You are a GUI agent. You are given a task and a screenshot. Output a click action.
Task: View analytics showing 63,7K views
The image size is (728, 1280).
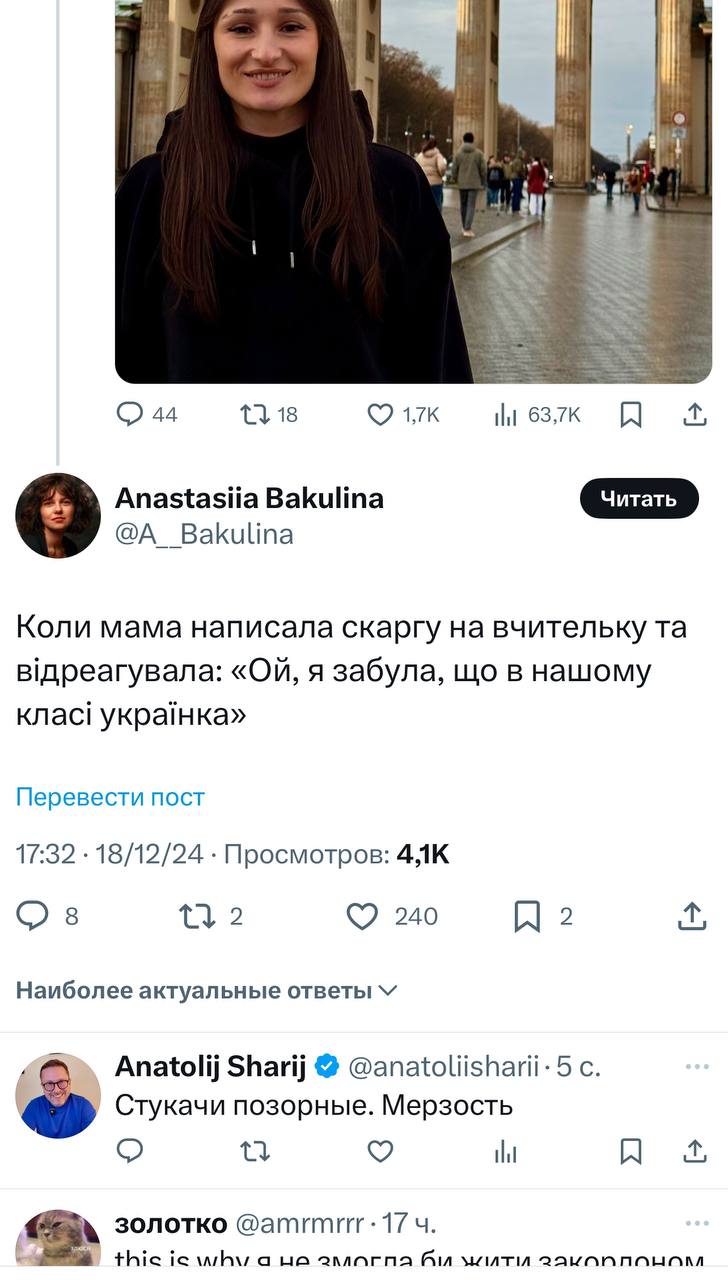(x=505, y=414)
